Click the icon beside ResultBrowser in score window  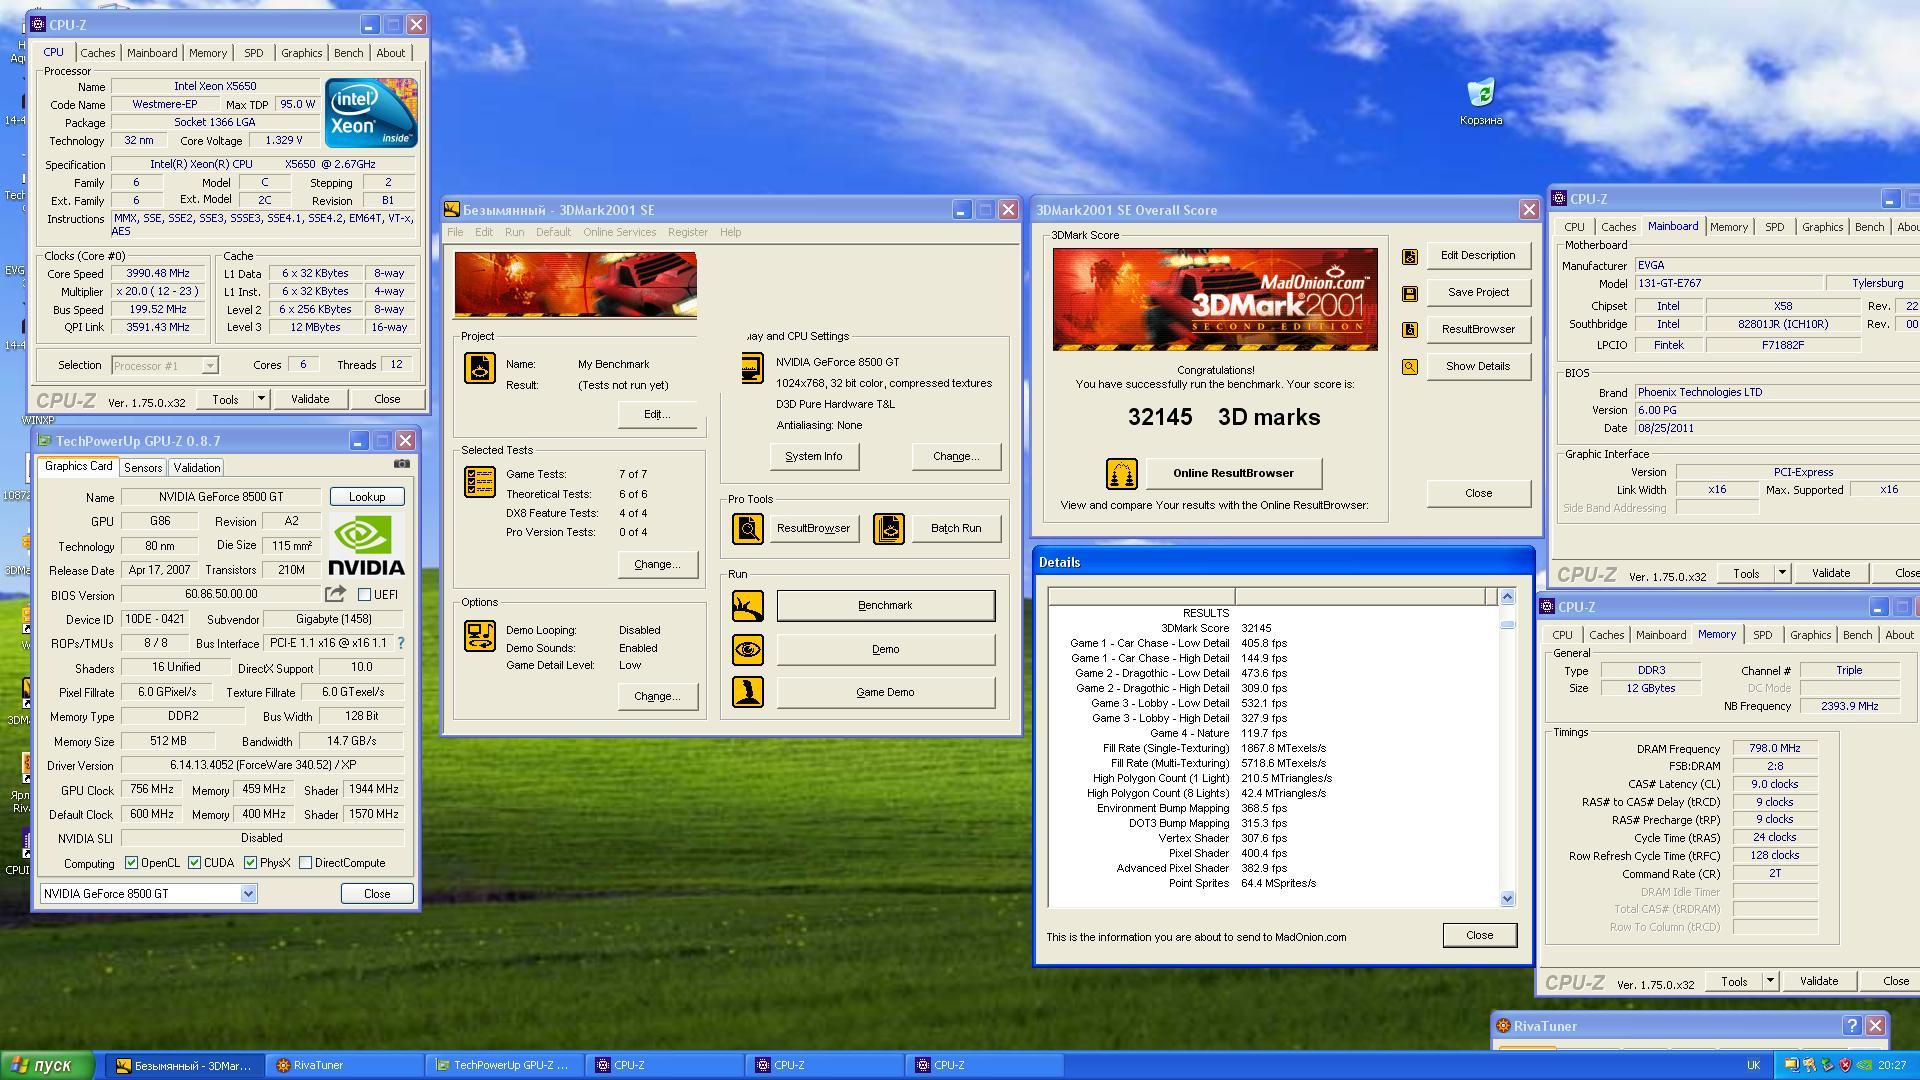1409,330
